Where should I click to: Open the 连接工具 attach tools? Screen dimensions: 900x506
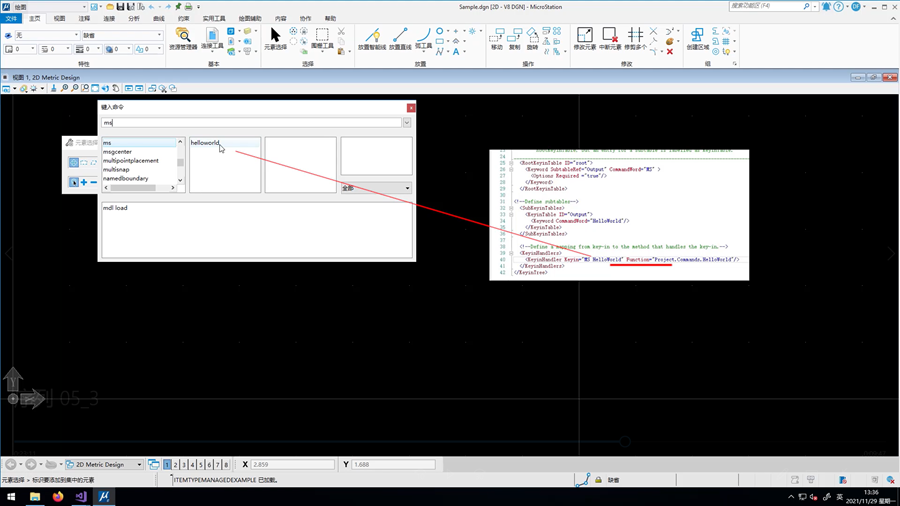[x=212, y=38]
